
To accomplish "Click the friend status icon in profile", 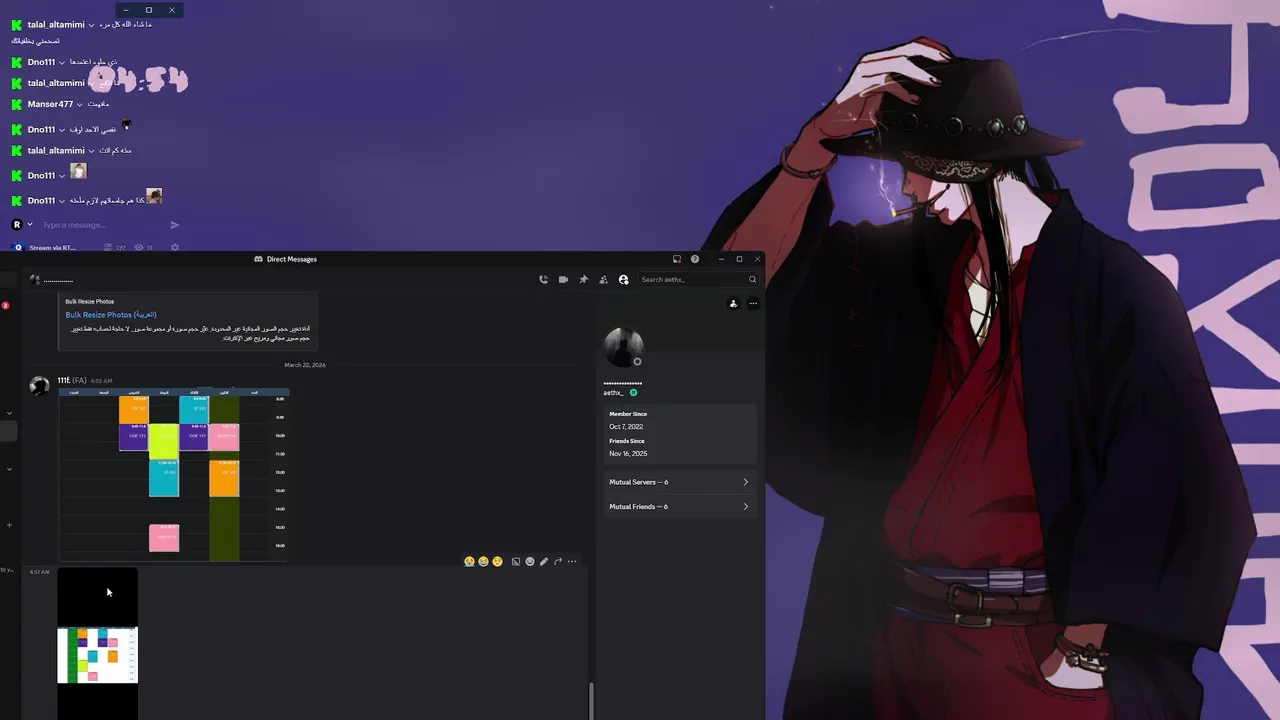I will [x=733, y=304].
